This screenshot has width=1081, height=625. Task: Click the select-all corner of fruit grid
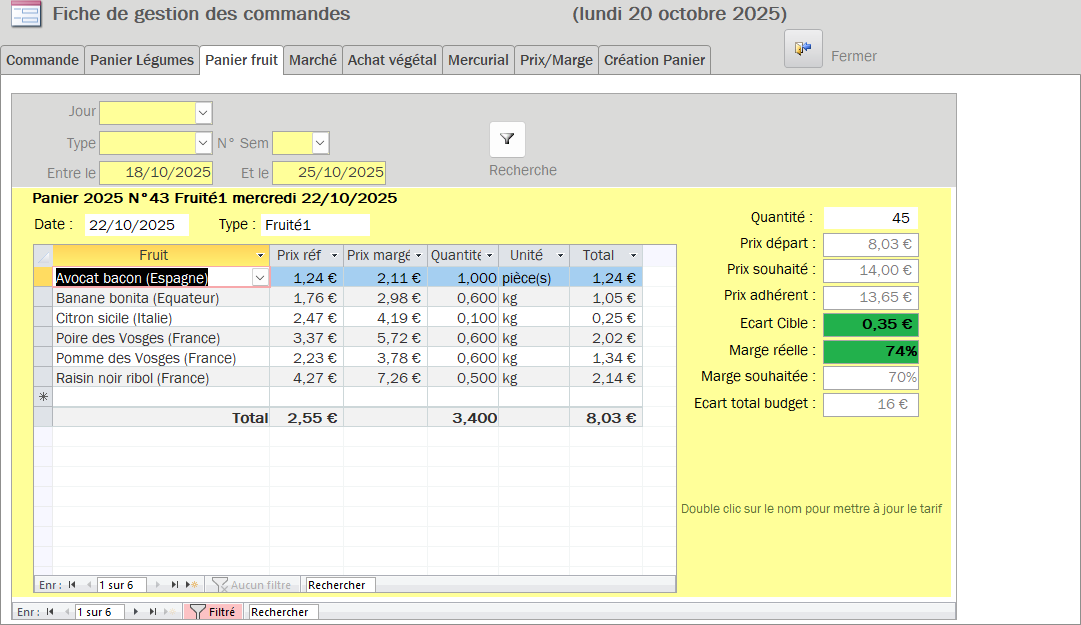click(43, 256)
